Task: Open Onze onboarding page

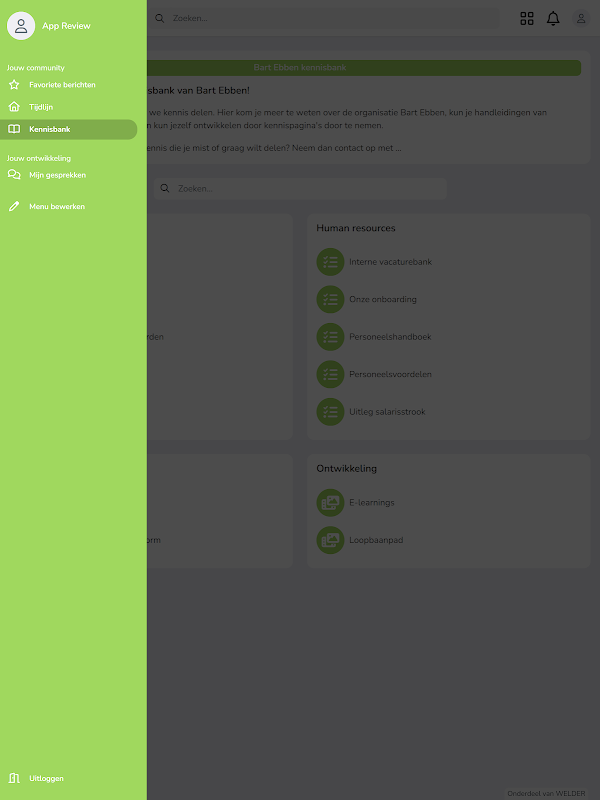Action: 383,299
